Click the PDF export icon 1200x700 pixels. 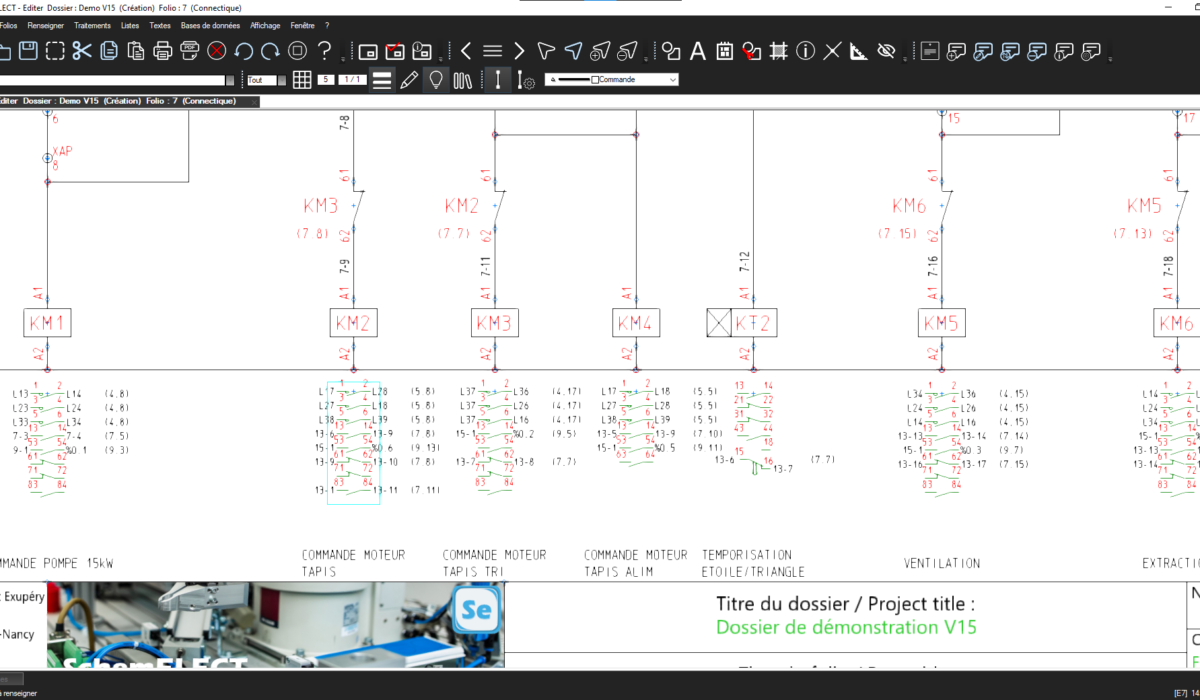190,50
